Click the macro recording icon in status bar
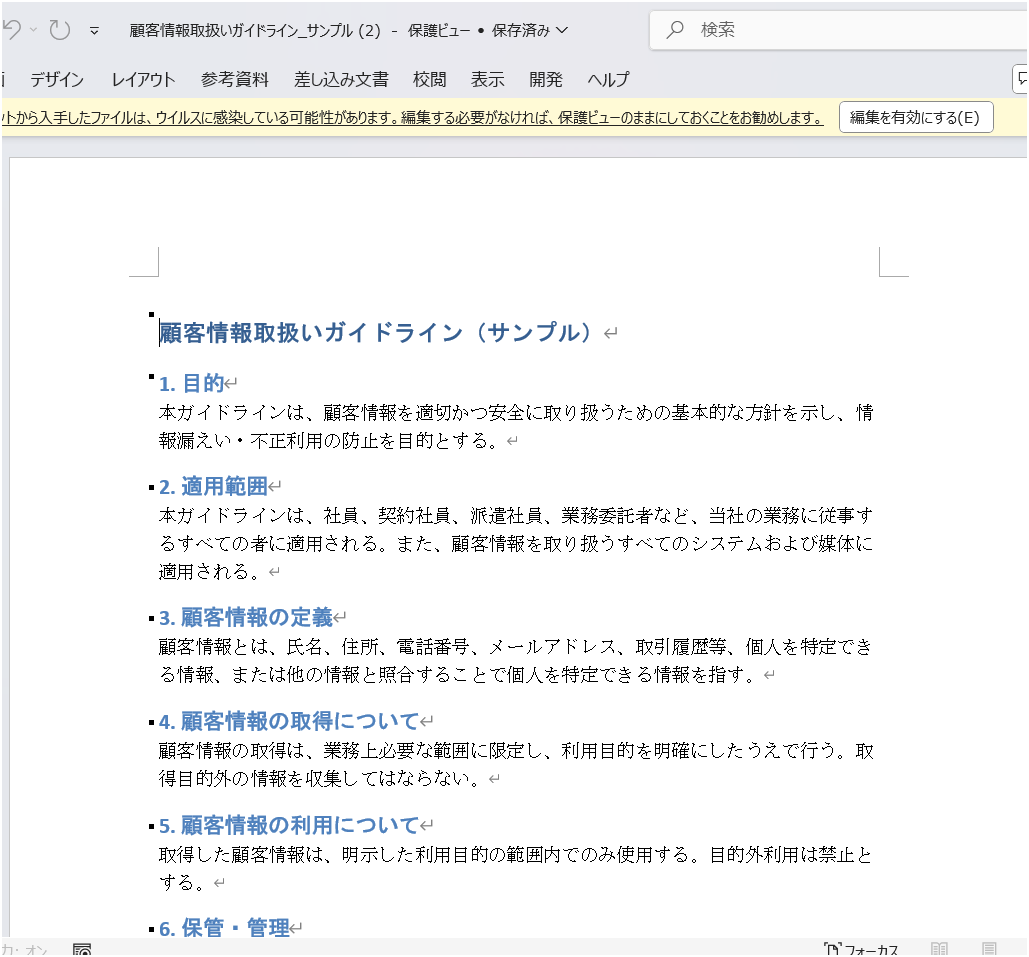The height and width of the screenshot is (957, 1029). click(82, 950)
